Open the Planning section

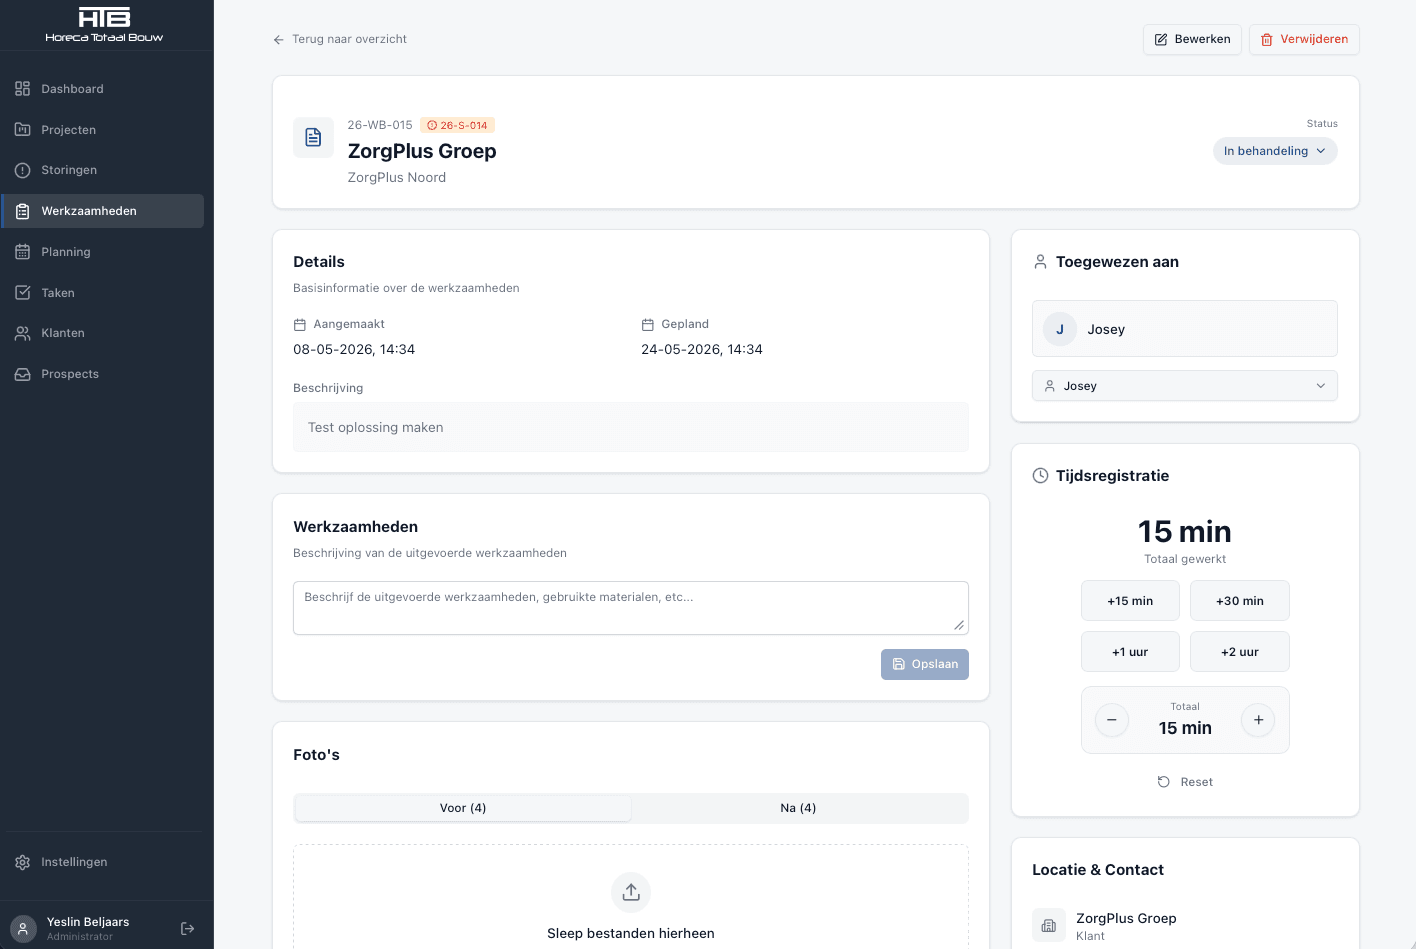click(104, 252)
